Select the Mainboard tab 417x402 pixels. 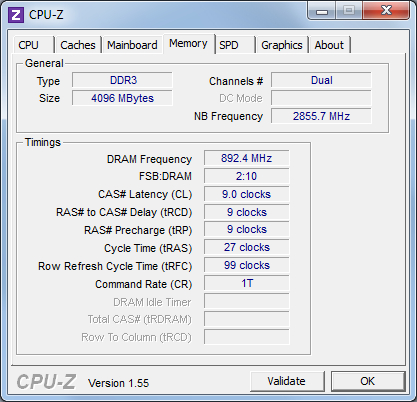click(132, 45)
